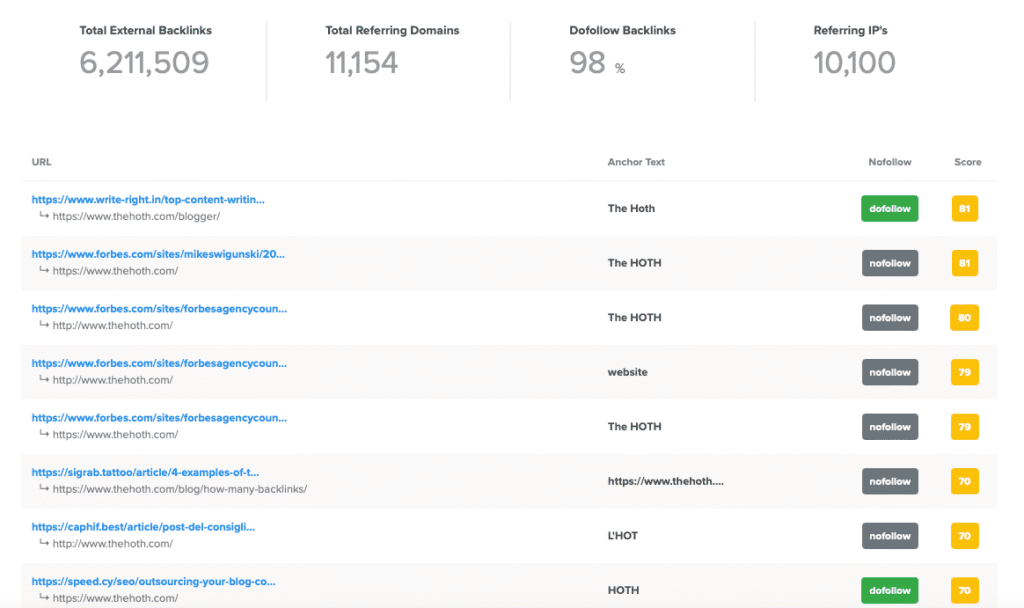
Task: Sort by the Score column header
Action: pos(967,162)
